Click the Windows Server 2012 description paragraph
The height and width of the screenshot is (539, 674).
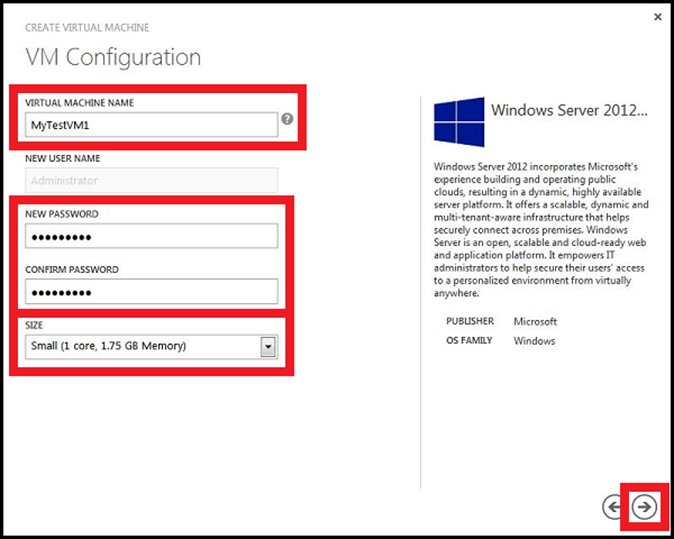(x=541, y=230)
